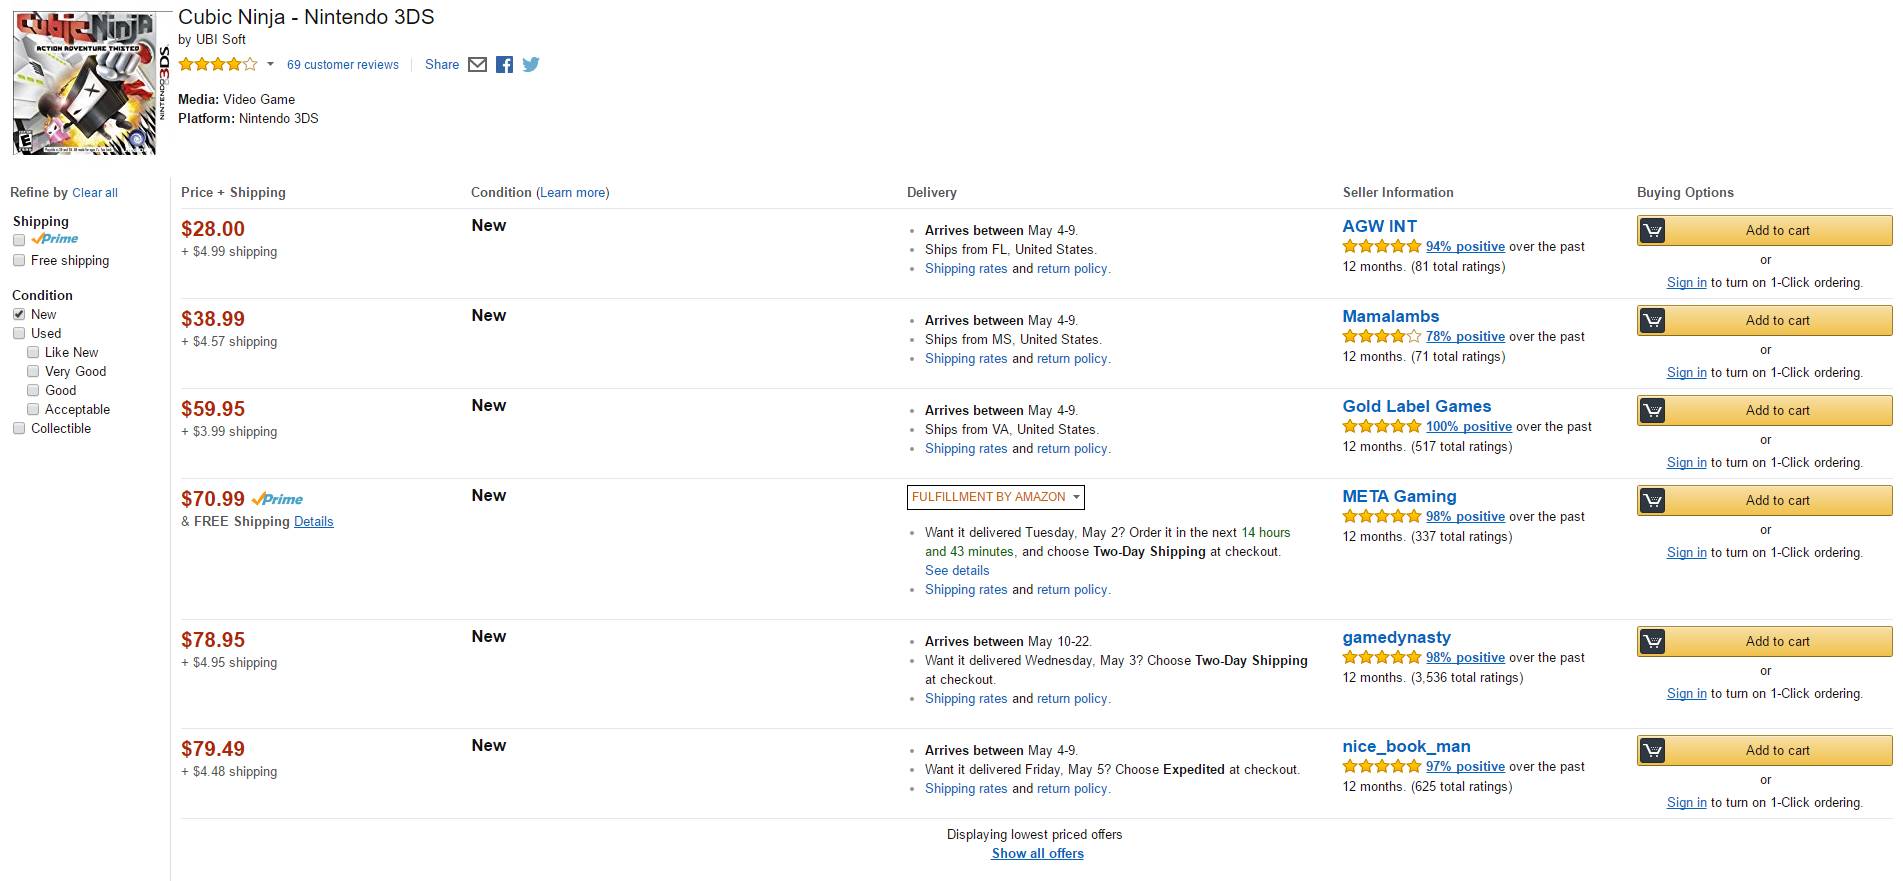Open the 69 customer reviews link
This screenshot has width=1903, height=881.
pyautogui.click(x=342, y=65)
